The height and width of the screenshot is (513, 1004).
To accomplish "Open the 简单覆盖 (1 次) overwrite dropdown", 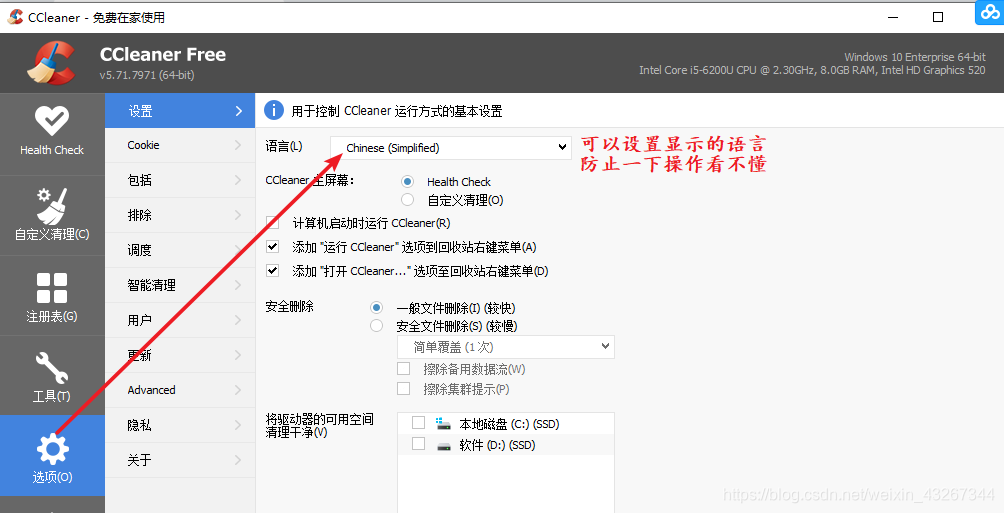I will (x=506, y=346).
